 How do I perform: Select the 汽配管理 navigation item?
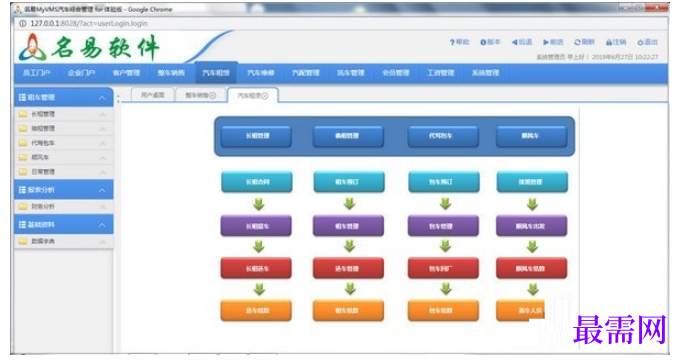click(306, 73)
